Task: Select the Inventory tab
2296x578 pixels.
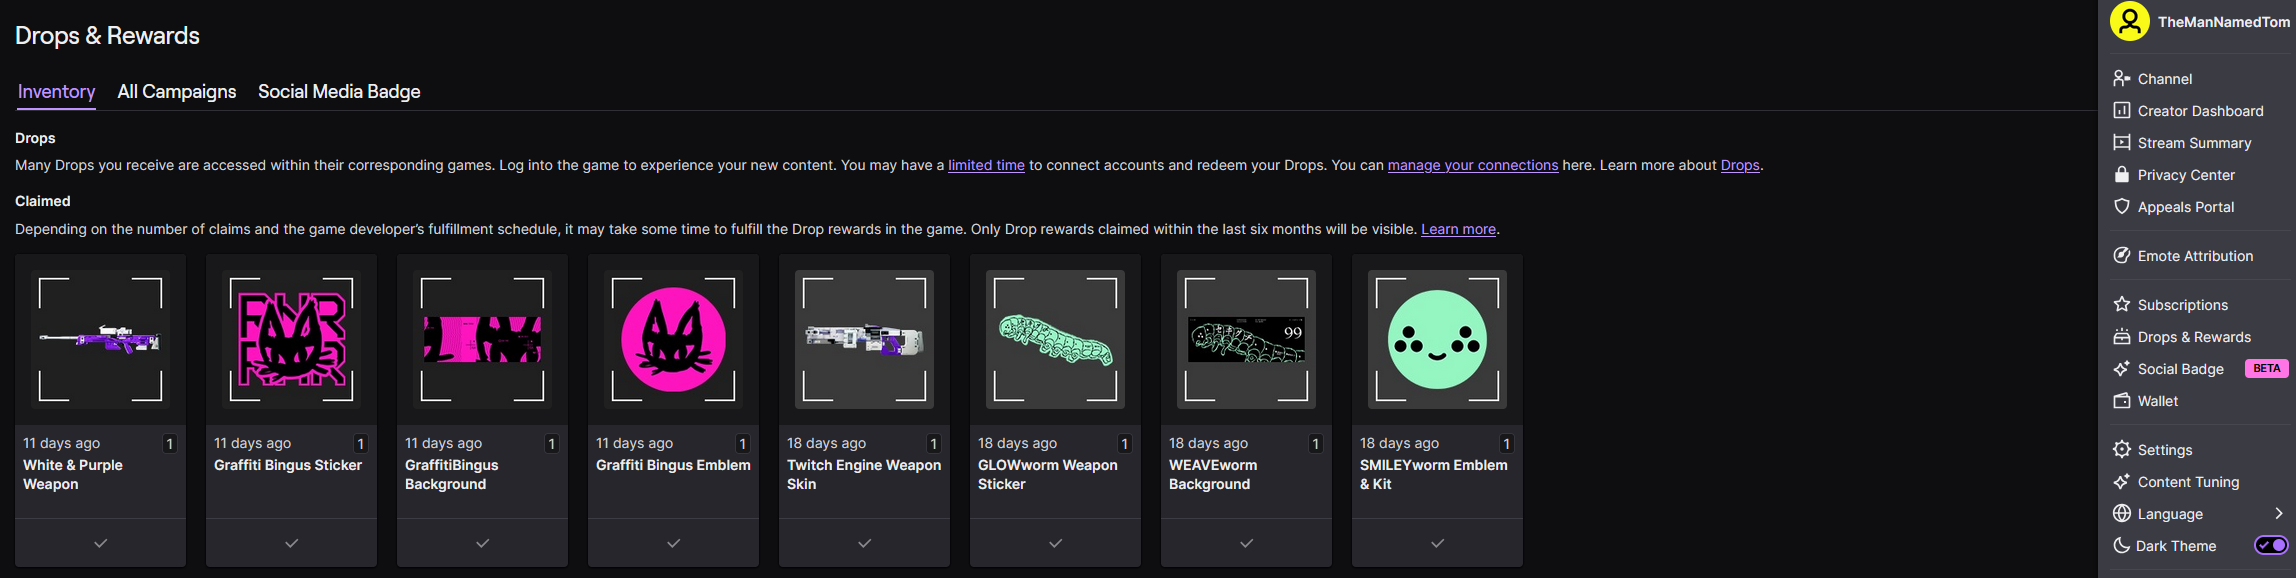Action: tap(56, 91)
